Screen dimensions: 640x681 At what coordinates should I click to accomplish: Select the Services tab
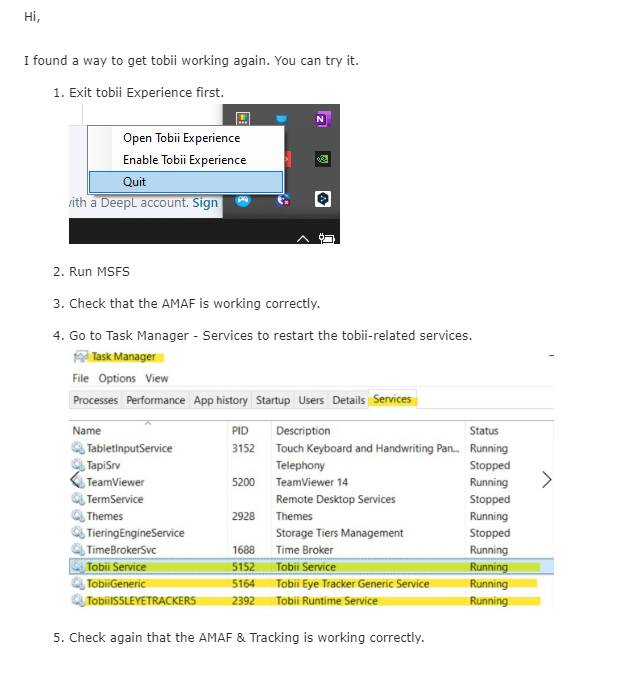coord(392,399)
